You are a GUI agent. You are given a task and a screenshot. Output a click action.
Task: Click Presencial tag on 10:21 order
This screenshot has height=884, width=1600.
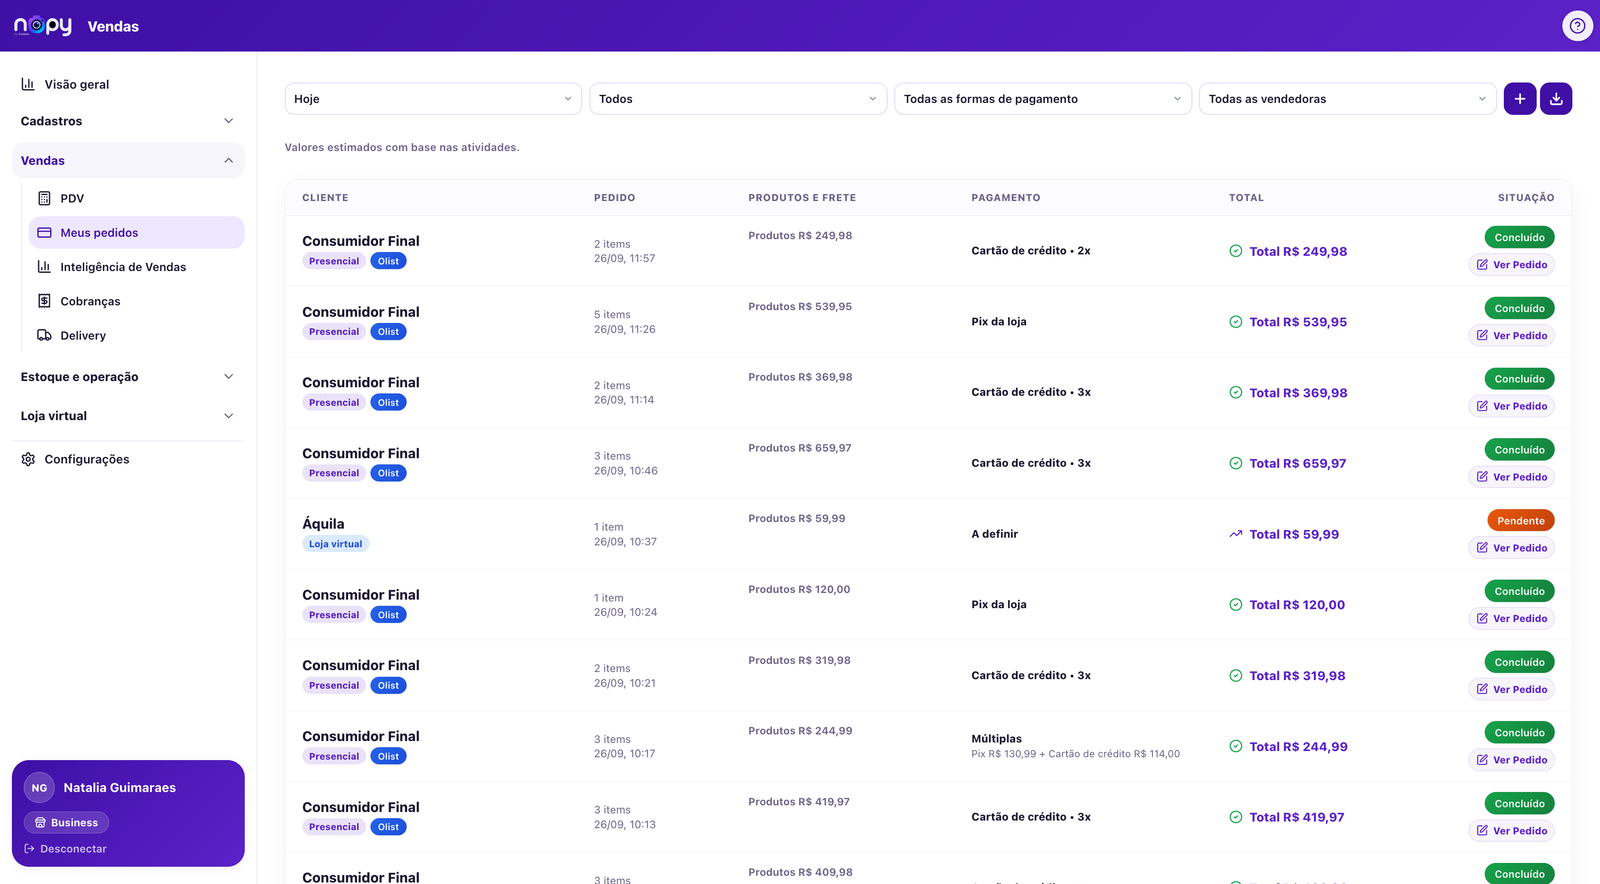334,686
